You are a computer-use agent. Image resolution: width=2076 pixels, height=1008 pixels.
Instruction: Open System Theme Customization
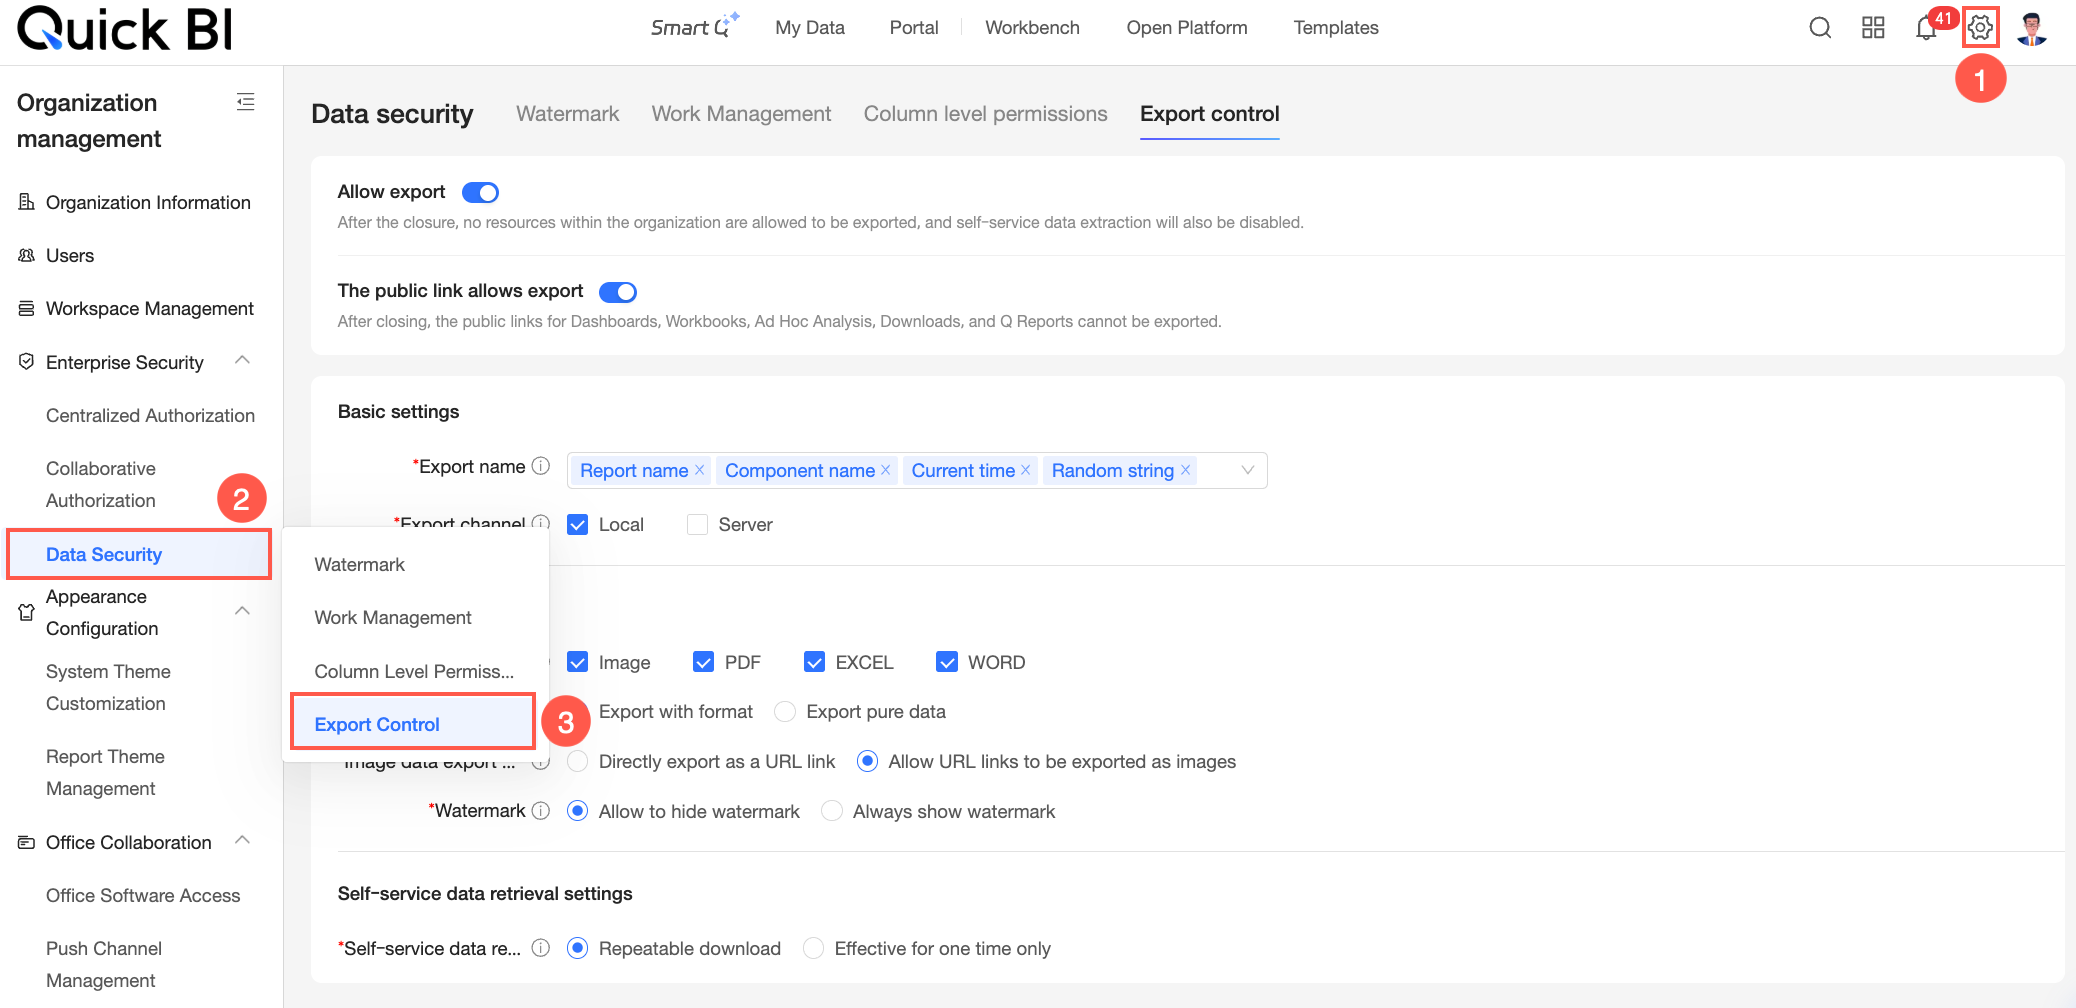pos(108,687)
